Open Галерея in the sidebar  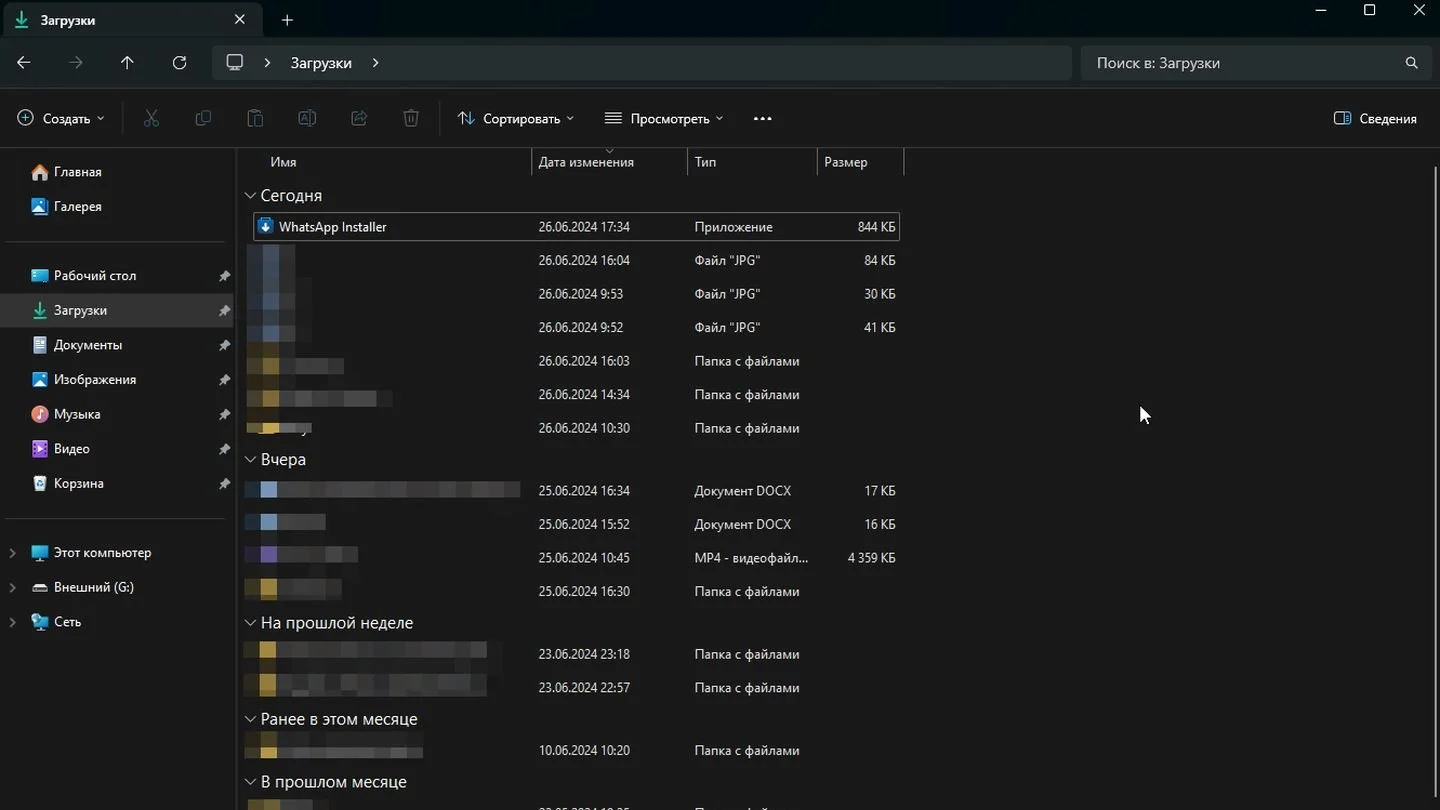(77, 206)
